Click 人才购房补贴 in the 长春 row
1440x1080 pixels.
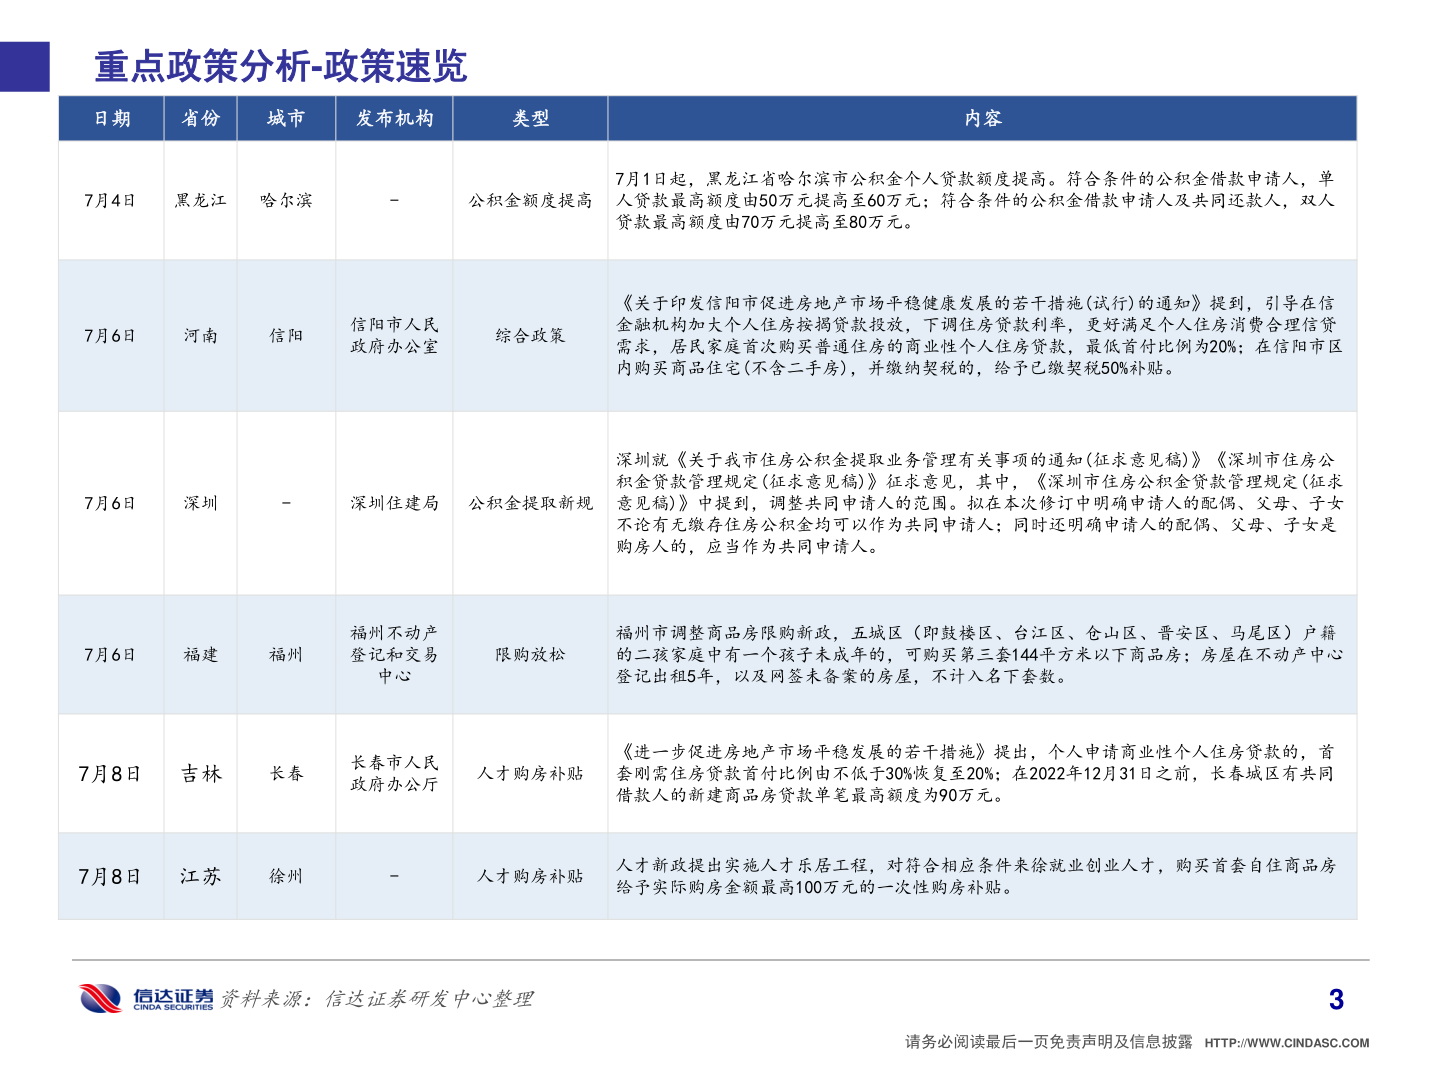click(530, 773)
